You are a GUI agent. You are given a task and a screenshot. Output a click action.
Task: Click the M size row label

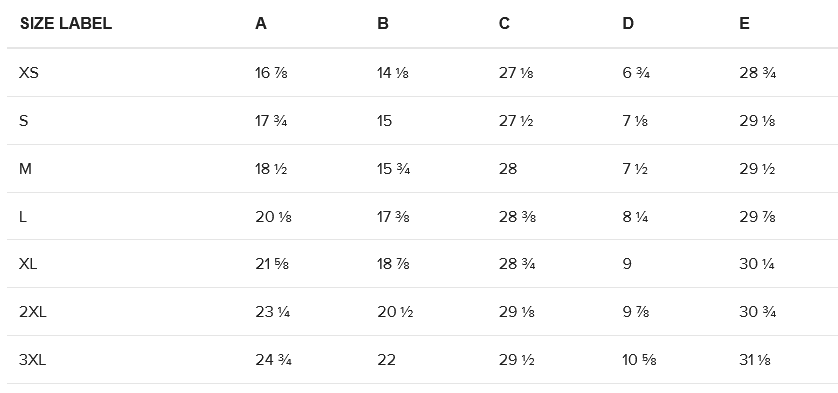tap(25, 169)
